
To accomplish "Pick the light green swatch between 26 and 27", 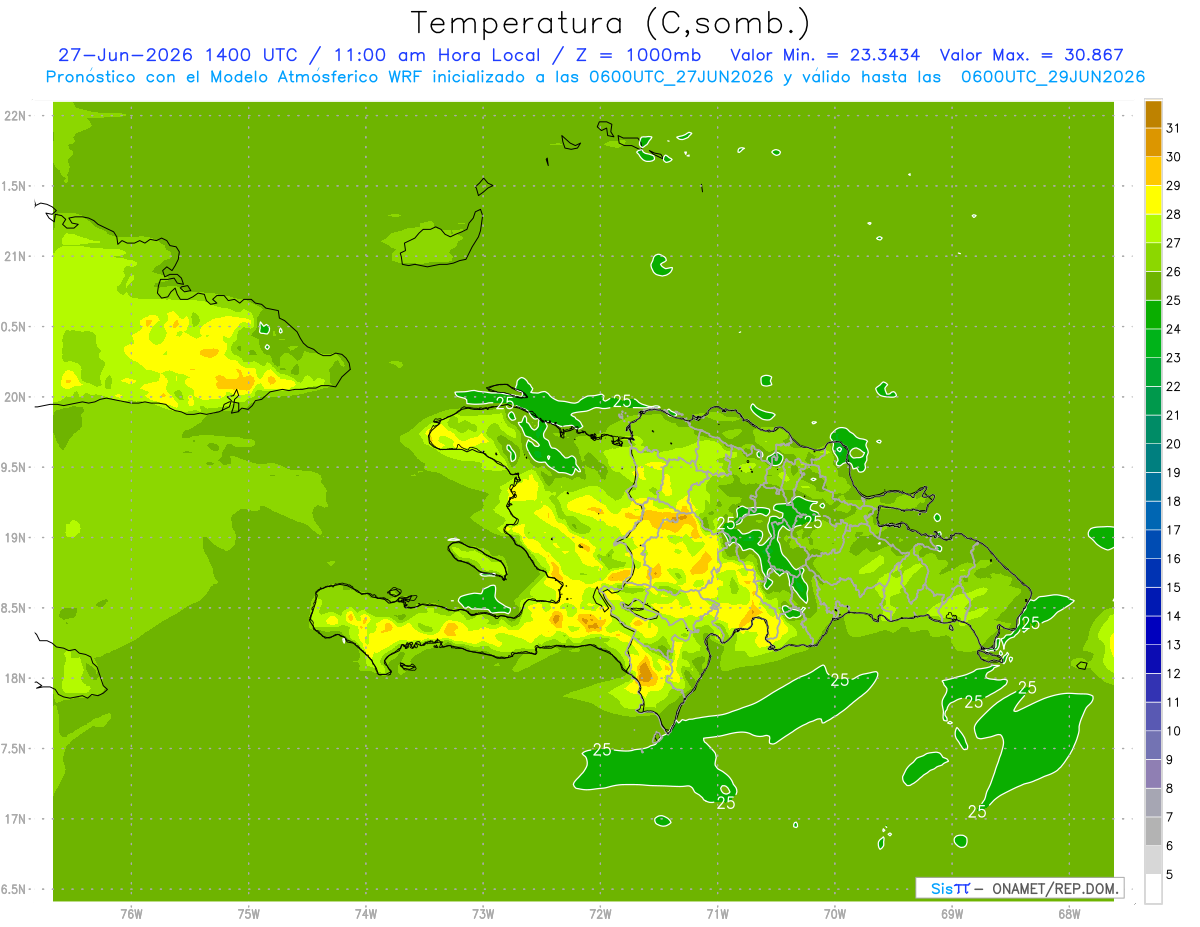I will click(1153, 257).
